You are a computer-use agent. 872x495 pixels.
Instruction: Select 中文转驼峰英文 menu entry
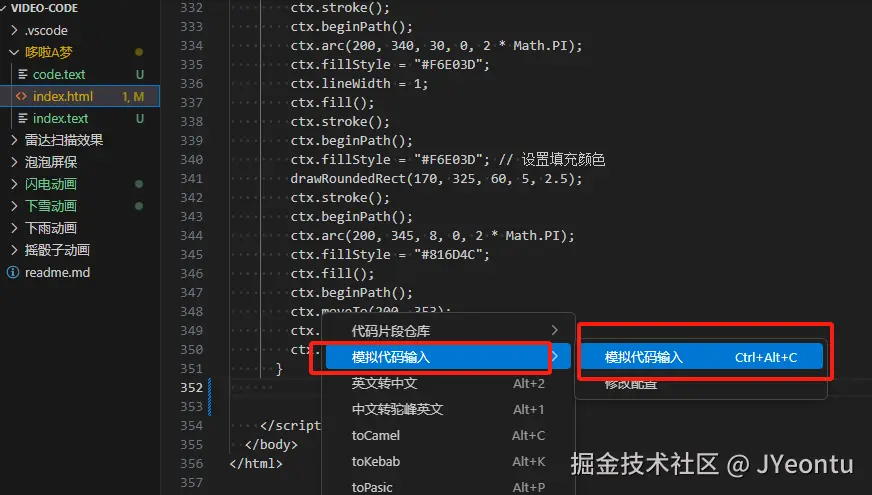448,409
